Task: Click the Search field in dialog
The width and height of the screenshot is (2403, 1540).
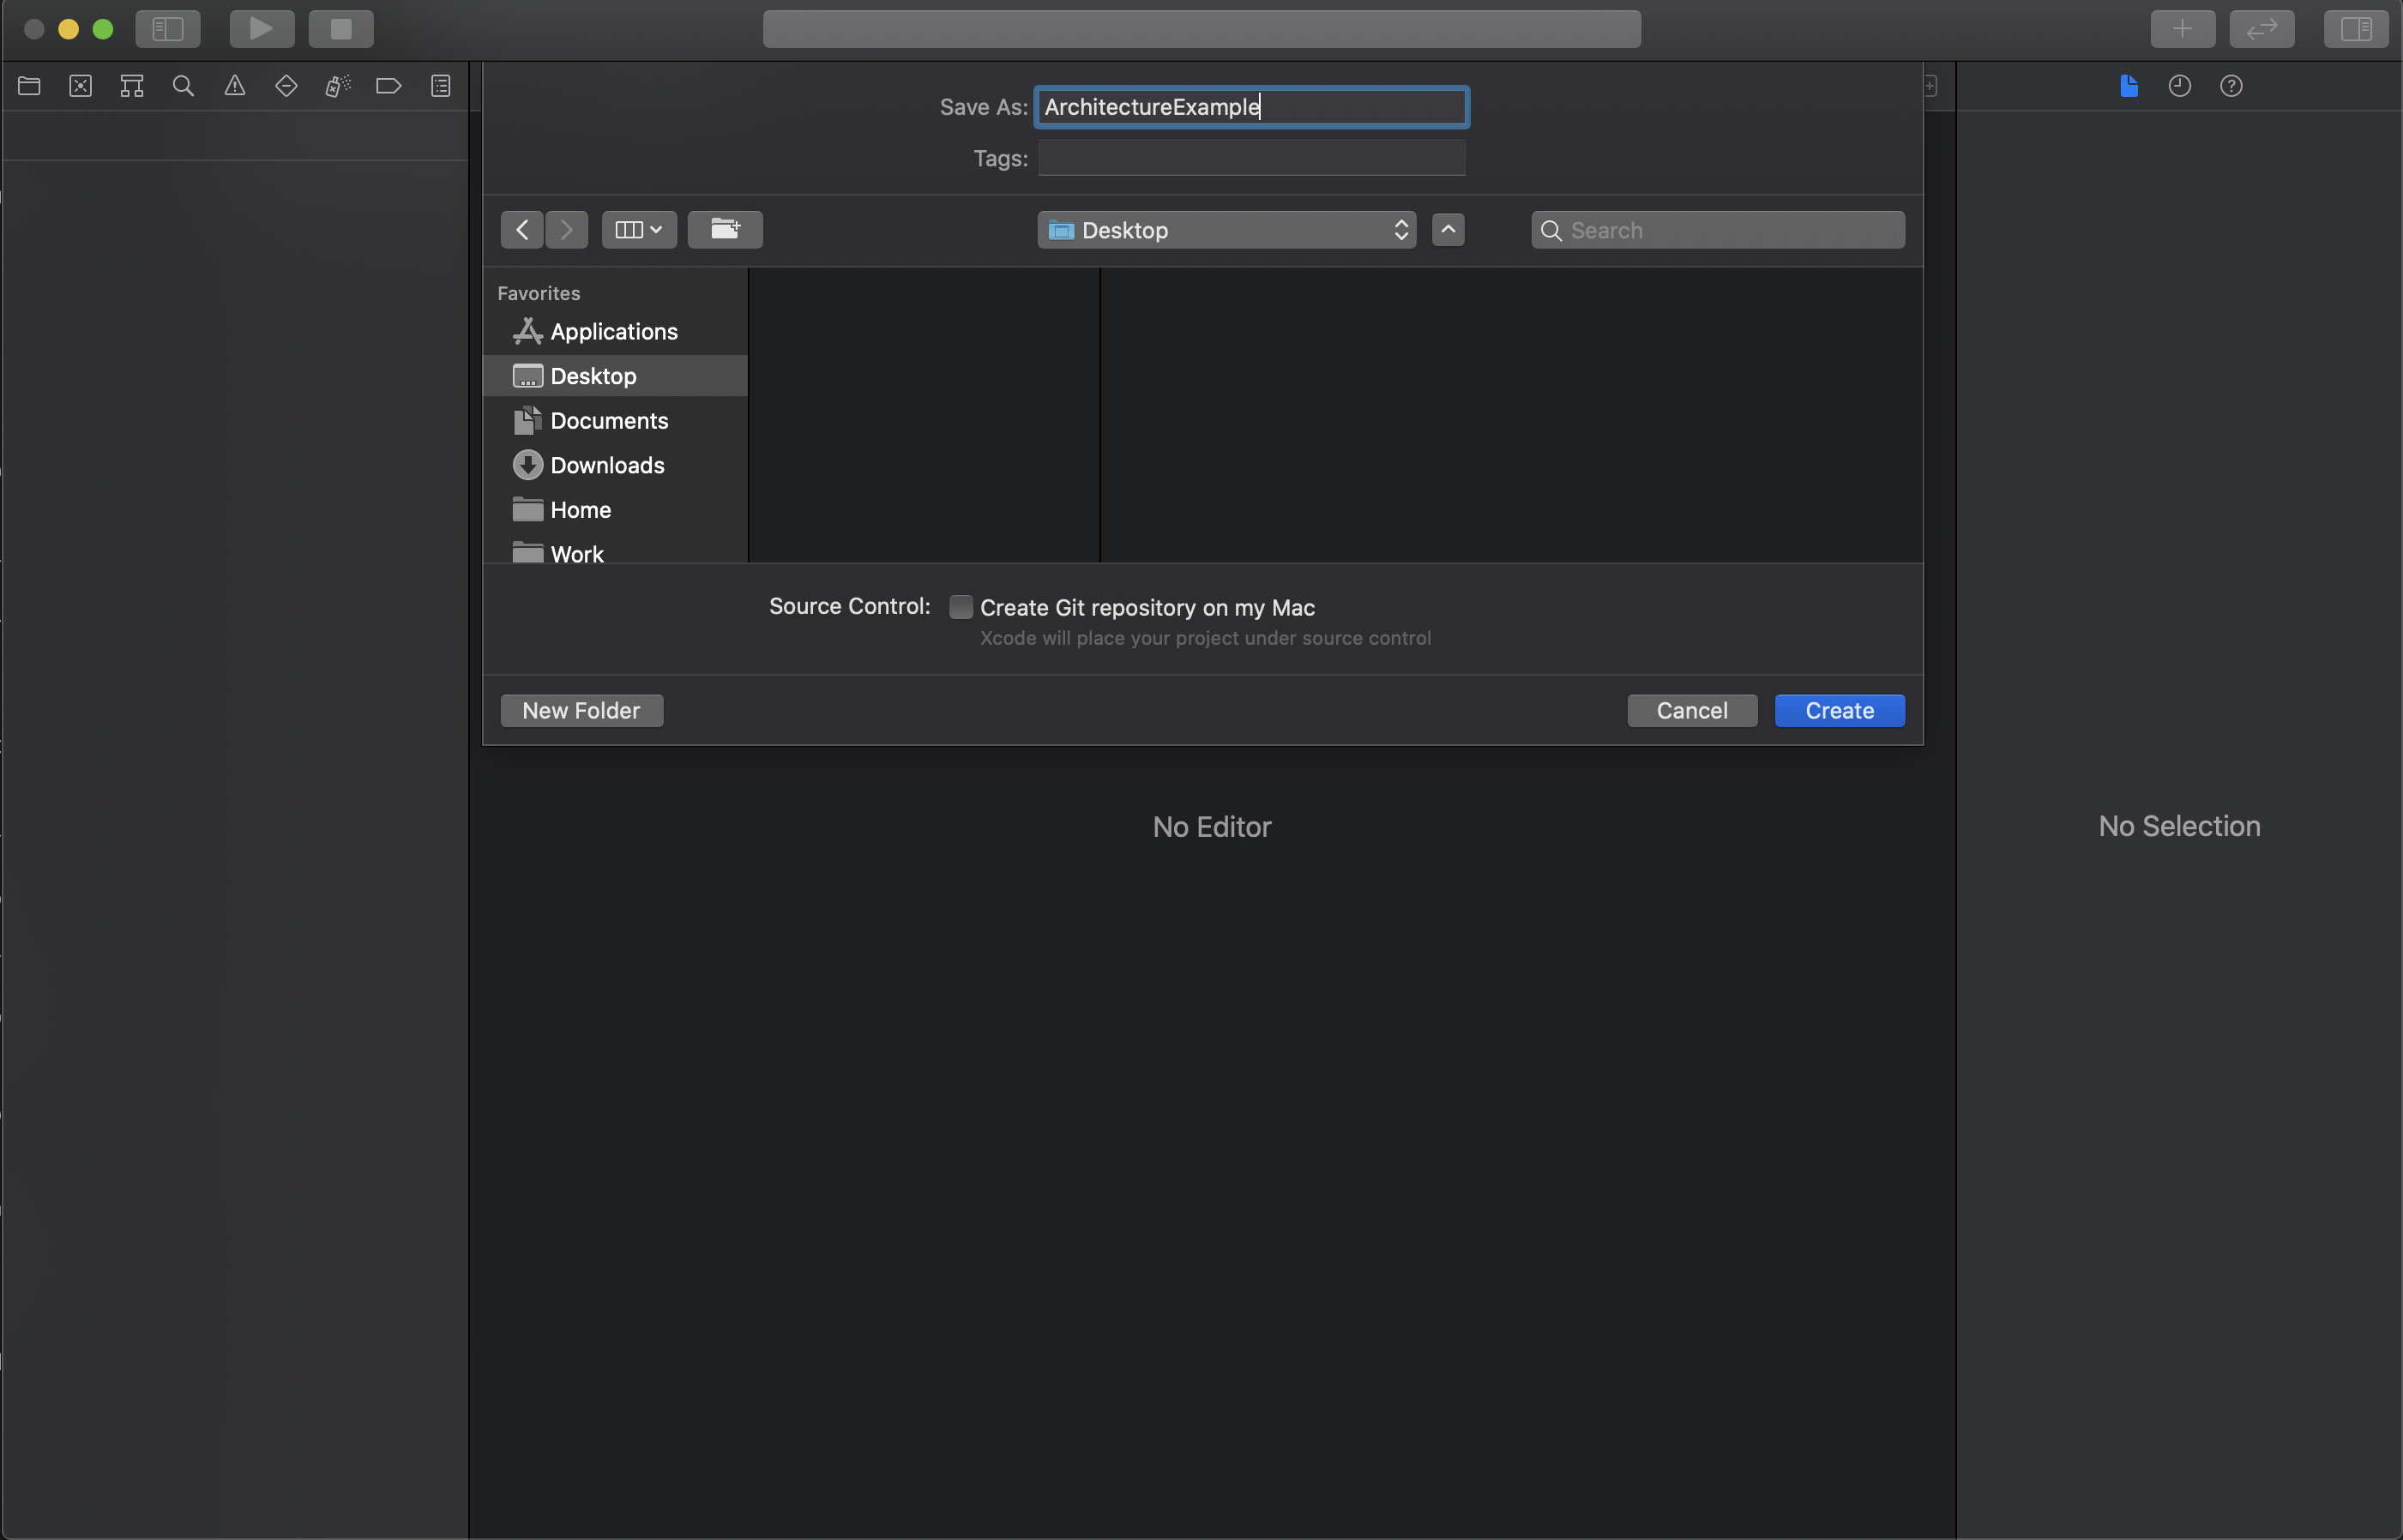Action: pos(1730,230)
